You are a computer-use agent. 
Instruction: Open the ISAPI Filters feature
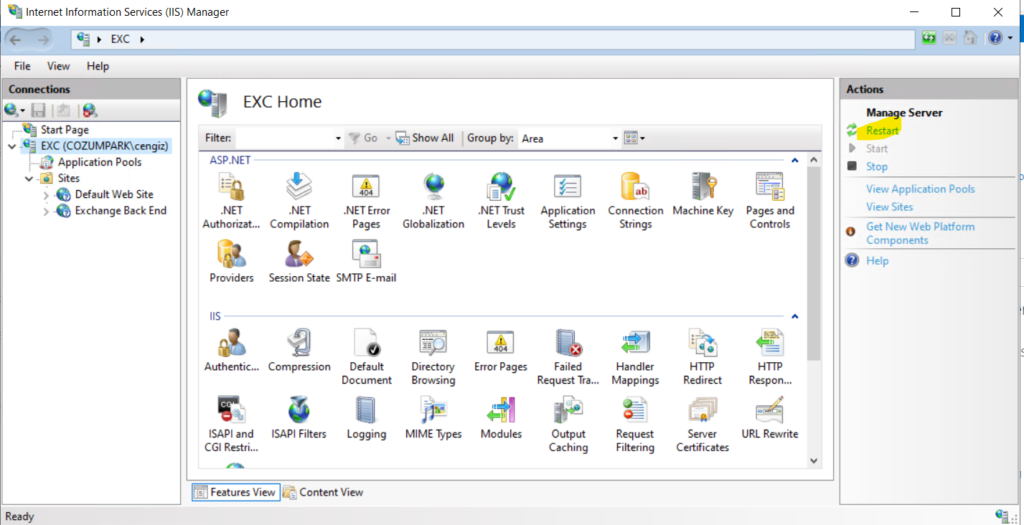pos(299,418)
